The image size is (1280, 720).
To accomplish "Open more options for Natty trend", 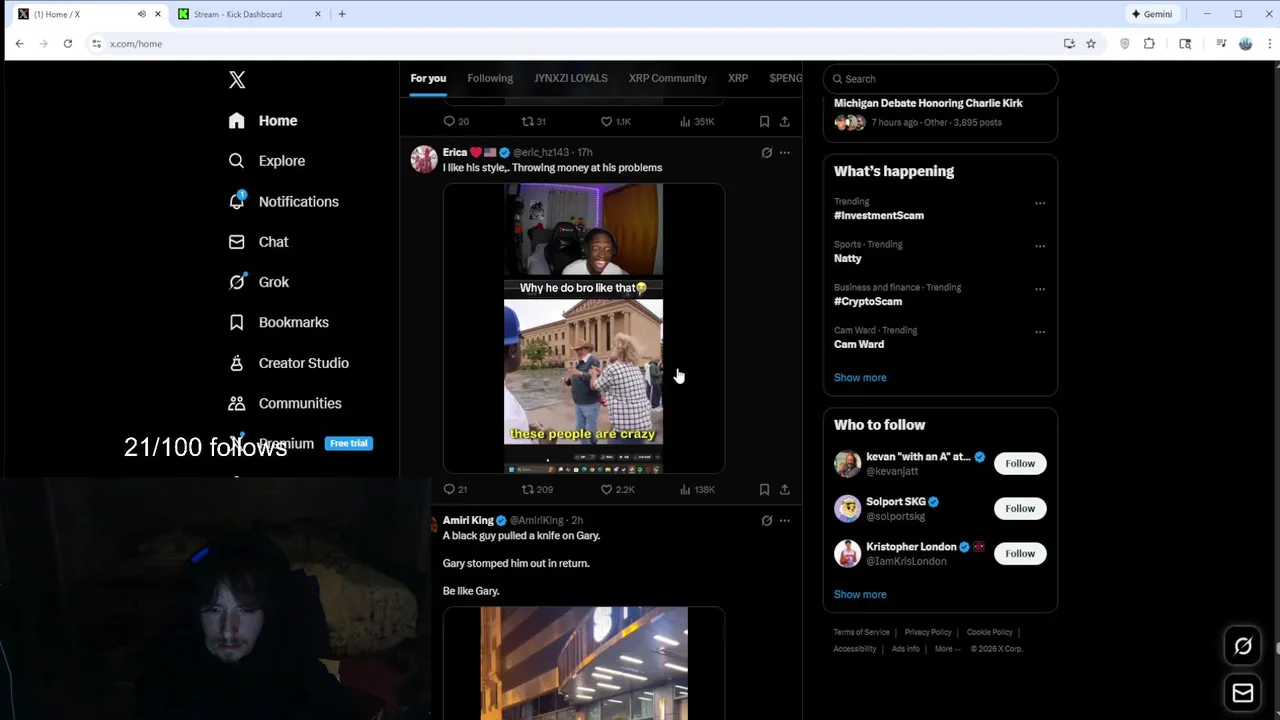I will pos(1040,246).
